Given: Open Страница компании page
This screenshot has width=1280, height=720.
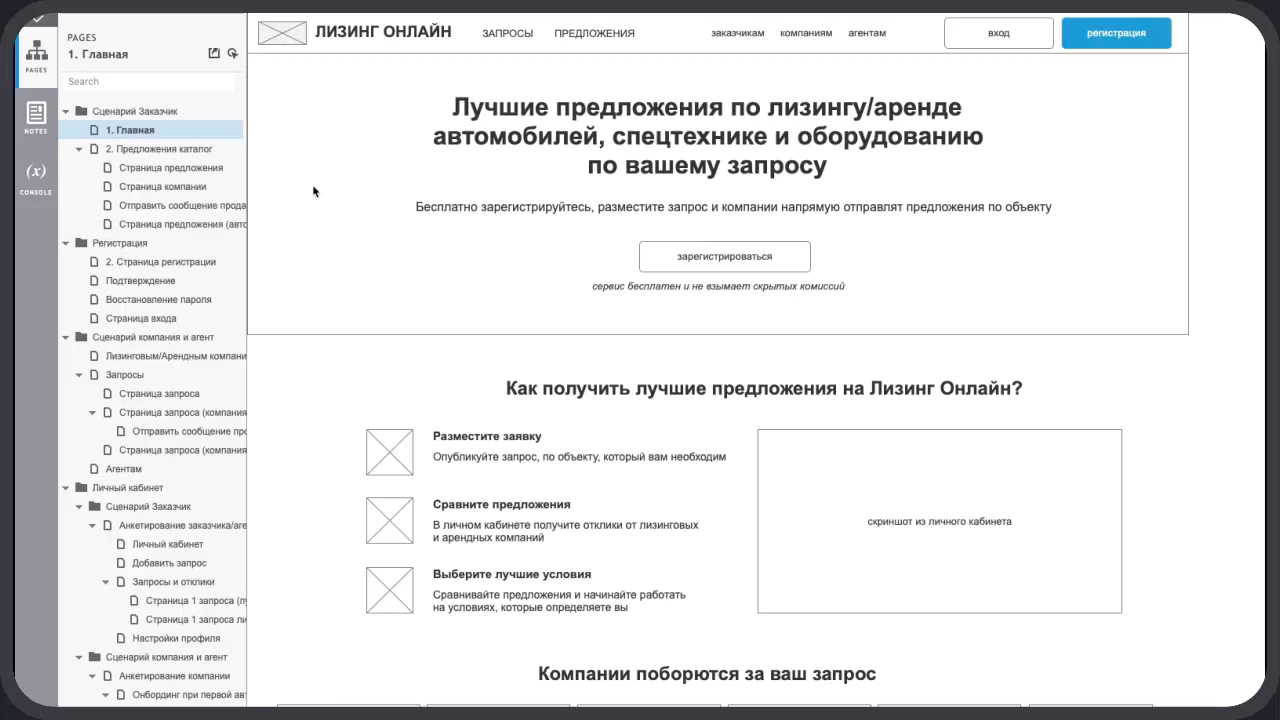Looking at the screenshot, I should (163, 187).
